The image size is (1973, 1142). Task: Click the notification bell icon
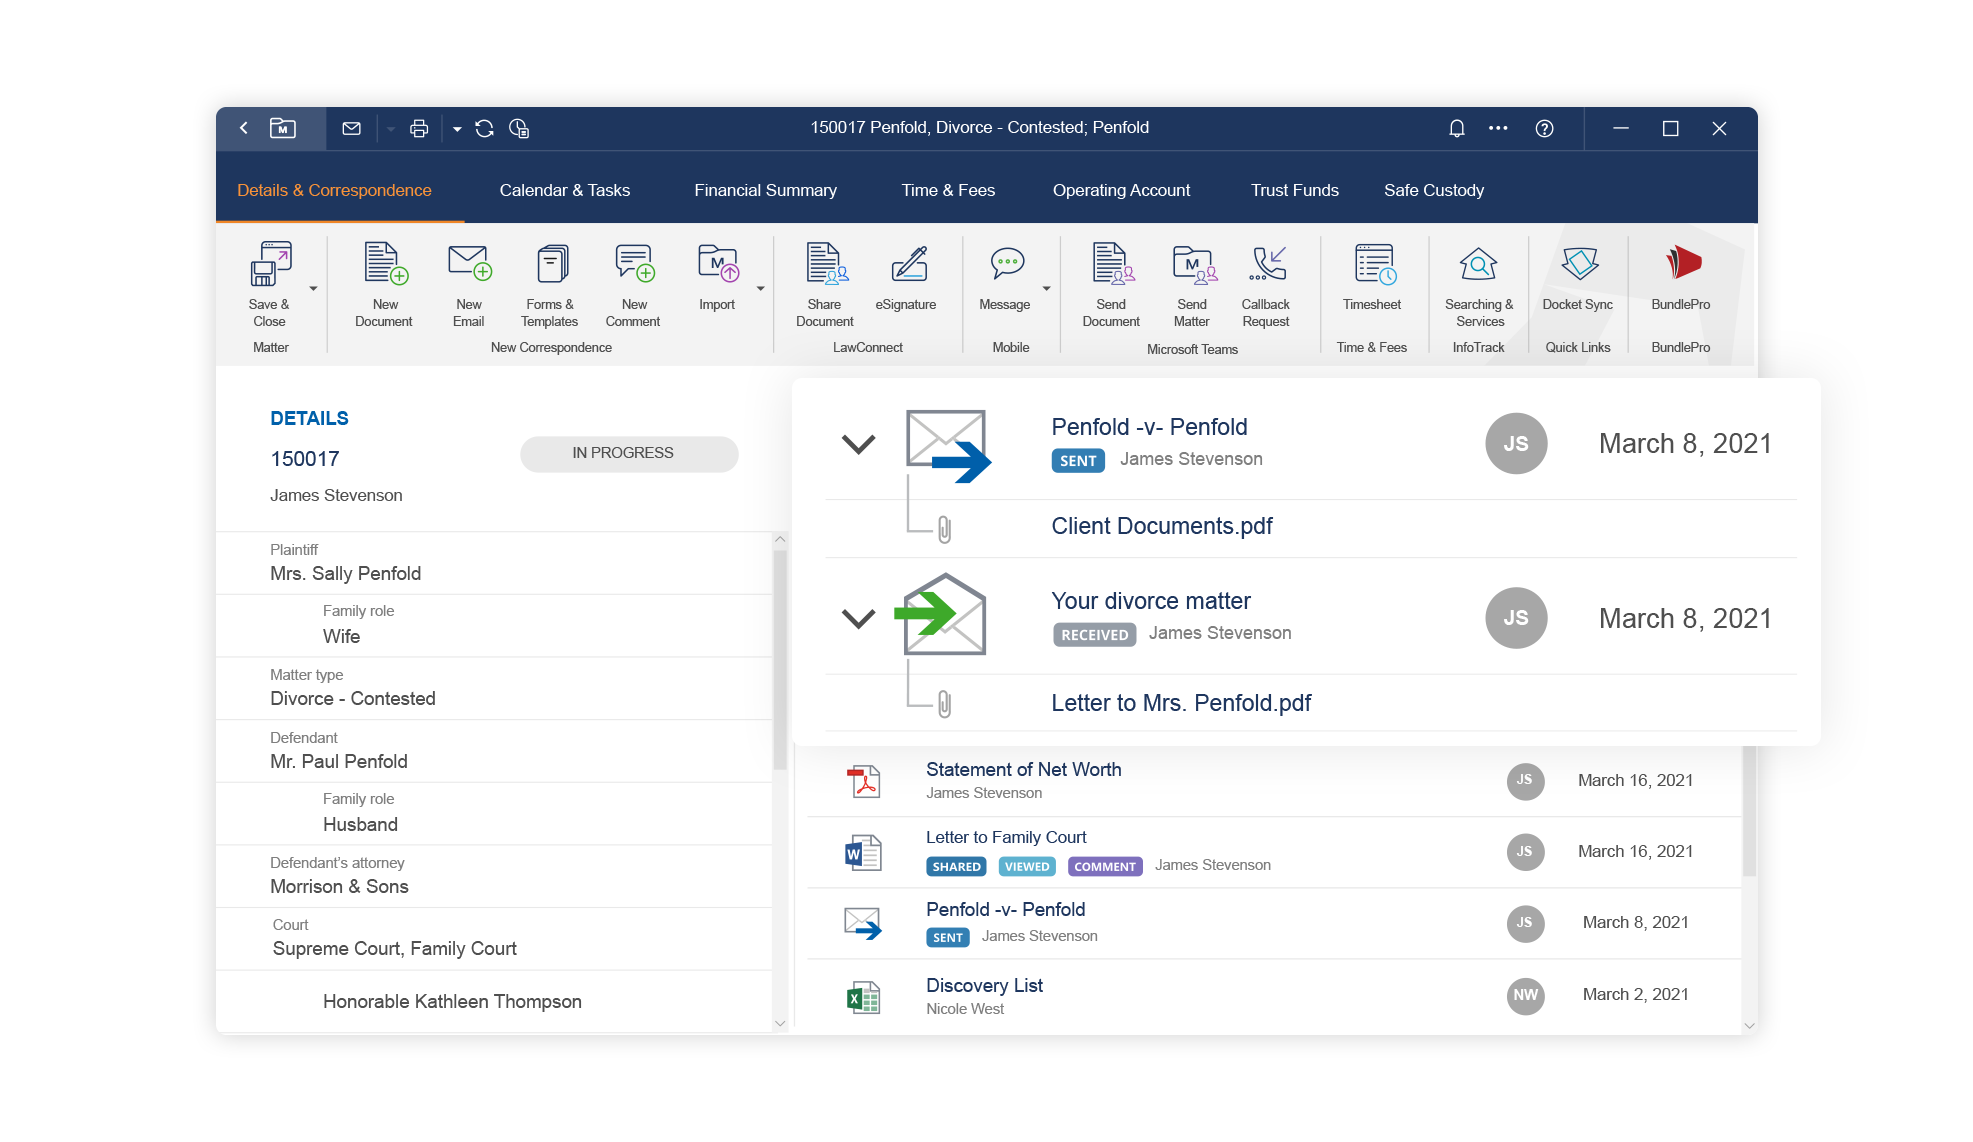click(1457, 128)
